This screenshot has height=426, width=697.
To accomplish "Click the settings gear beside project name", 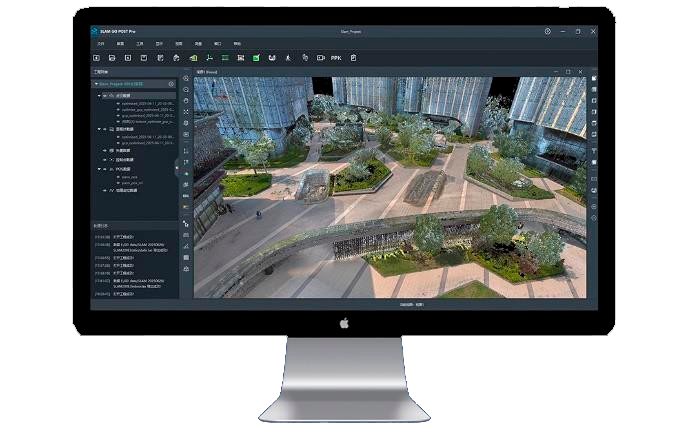I will coord(171,84).
